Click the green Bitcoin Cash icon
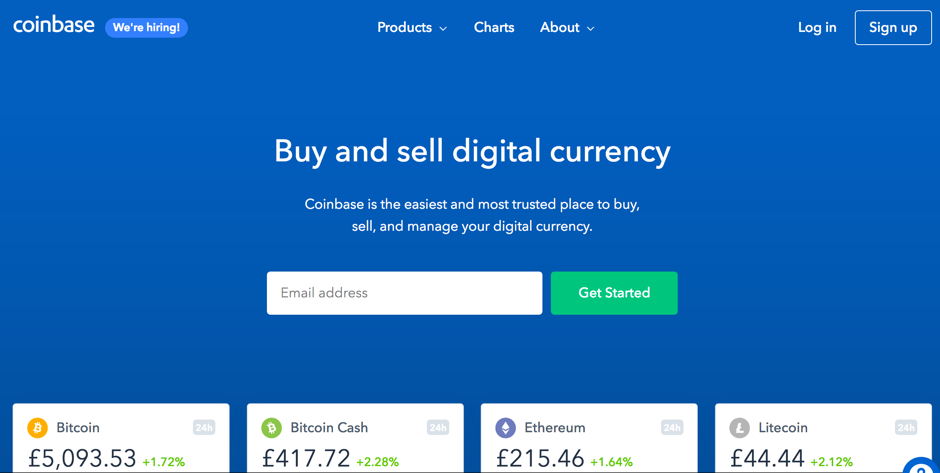 [272, 428]
